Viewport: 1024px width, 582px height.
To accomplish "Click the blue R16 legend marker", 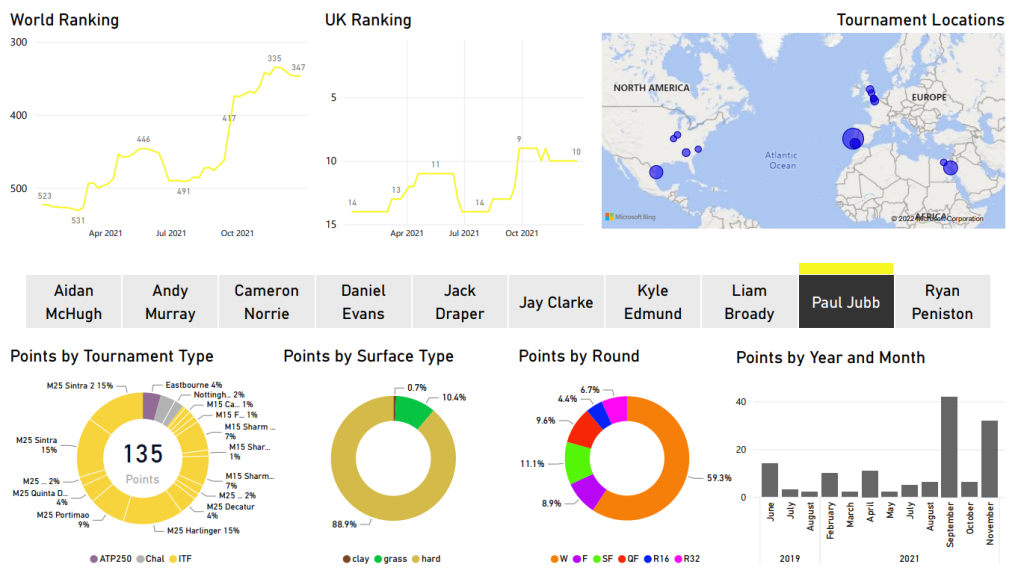I will pos(651,558).
